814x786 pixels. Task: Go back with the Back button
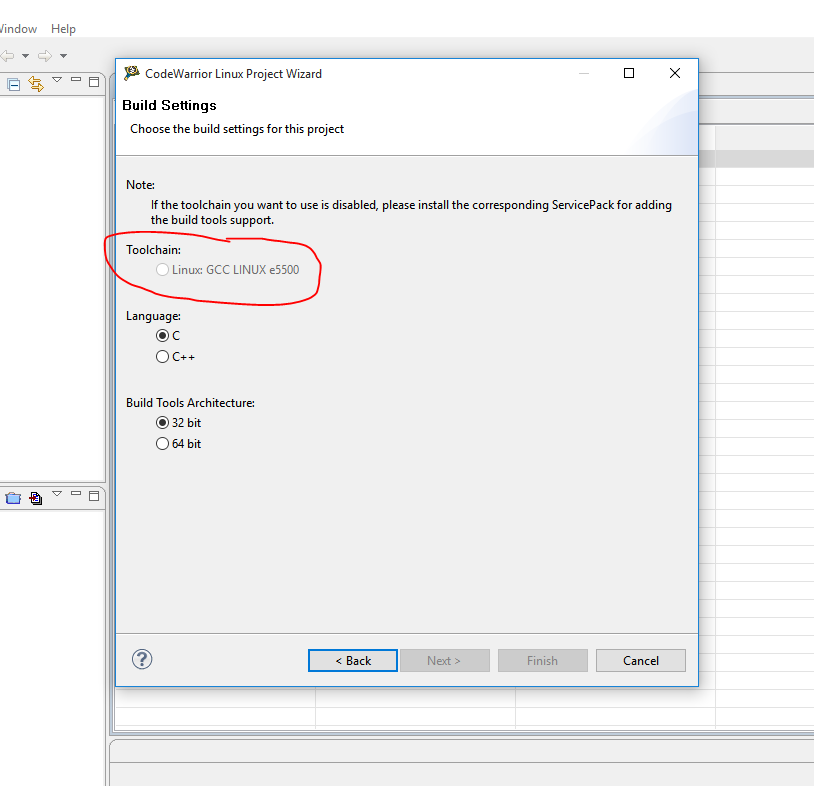coord(353,660)
